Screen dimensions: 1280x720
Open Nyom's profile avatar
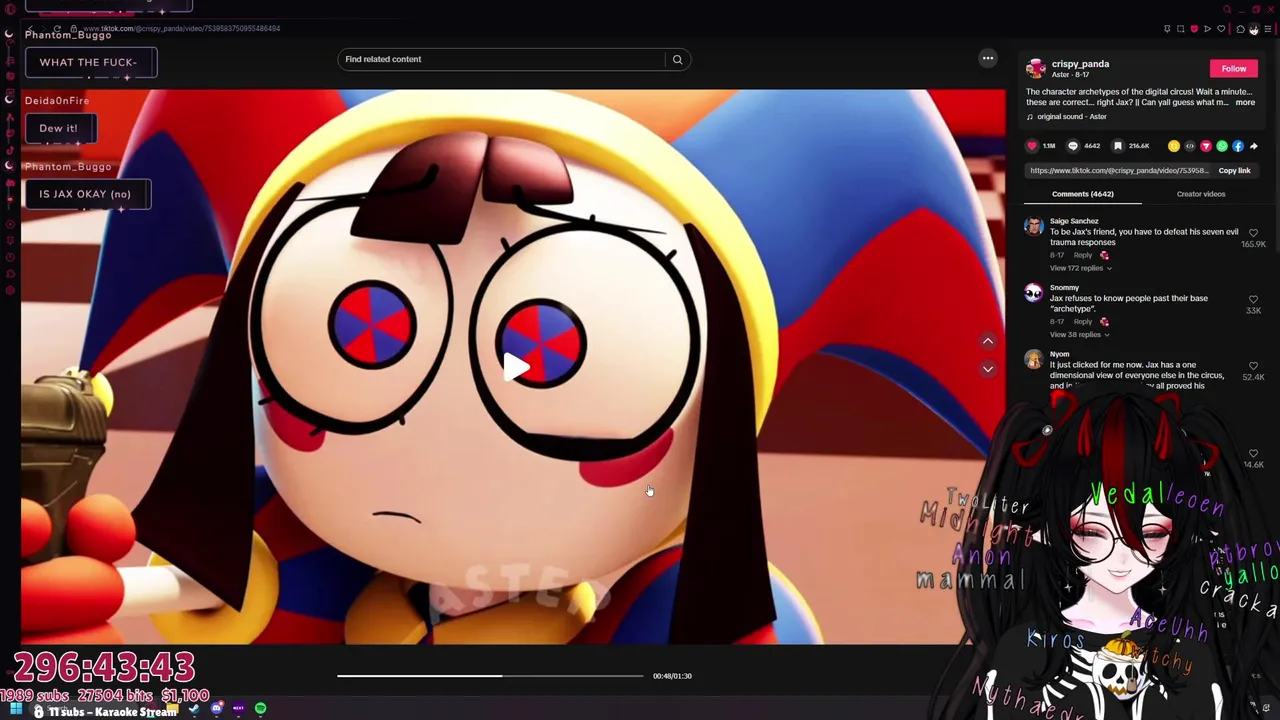coord(1034,360)
